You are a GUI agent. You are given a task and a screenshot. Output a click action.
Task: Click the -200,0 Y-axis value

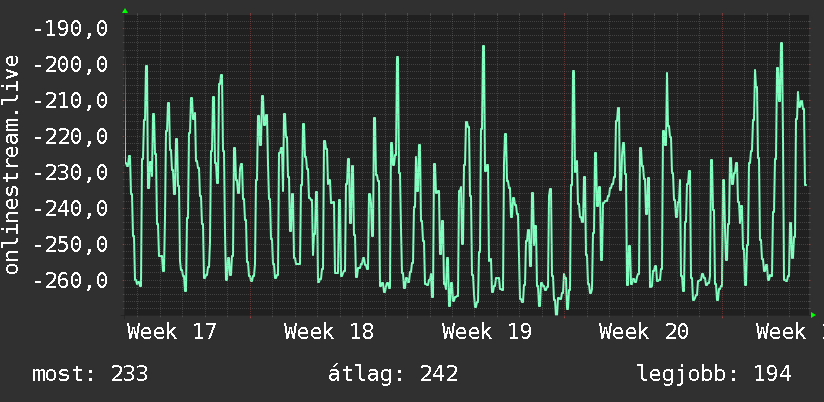pyautogui.click(x=70, y=65)
